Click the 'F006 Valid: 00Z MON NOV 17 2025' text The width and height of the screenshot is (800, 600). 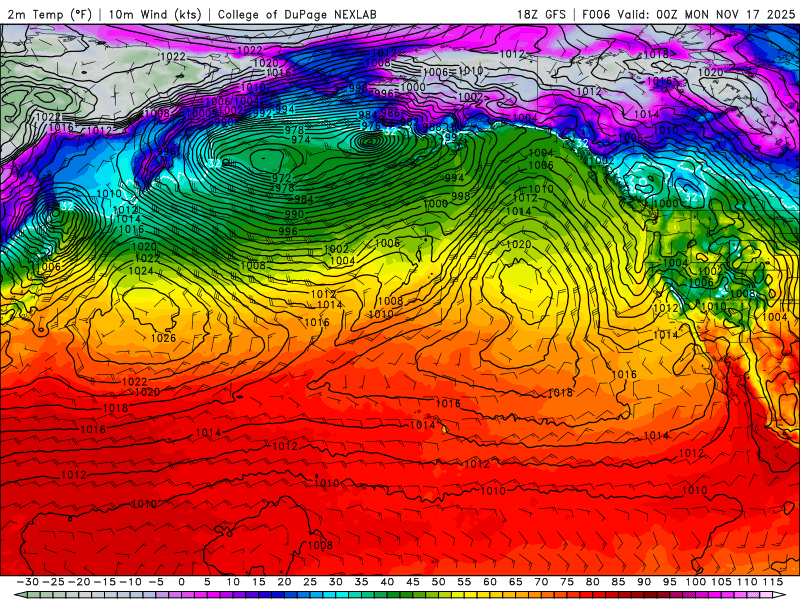[688, 14]
